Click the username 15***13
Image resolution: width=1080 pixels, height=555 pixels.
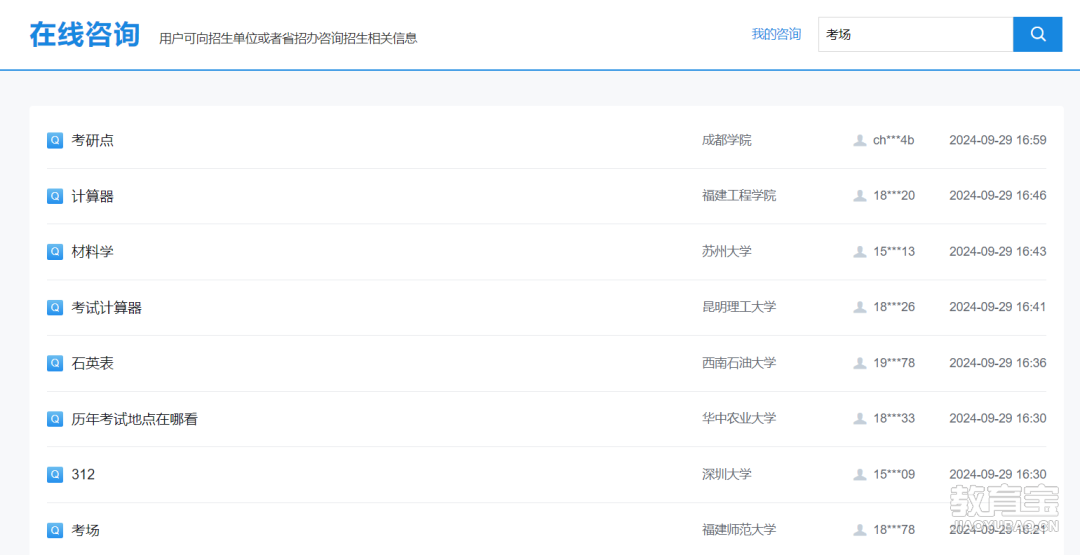(894, 252)
